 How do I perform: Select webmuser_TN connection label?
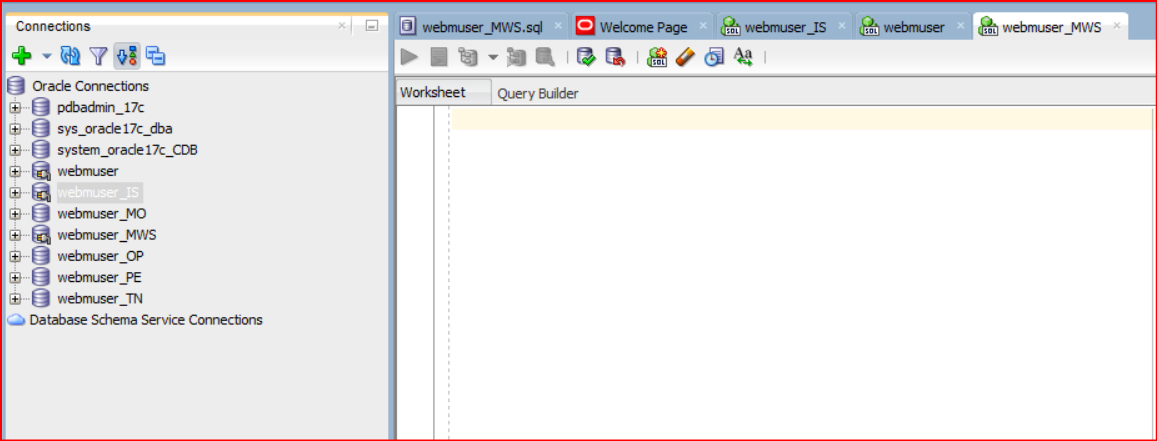(x=100, y=299)
